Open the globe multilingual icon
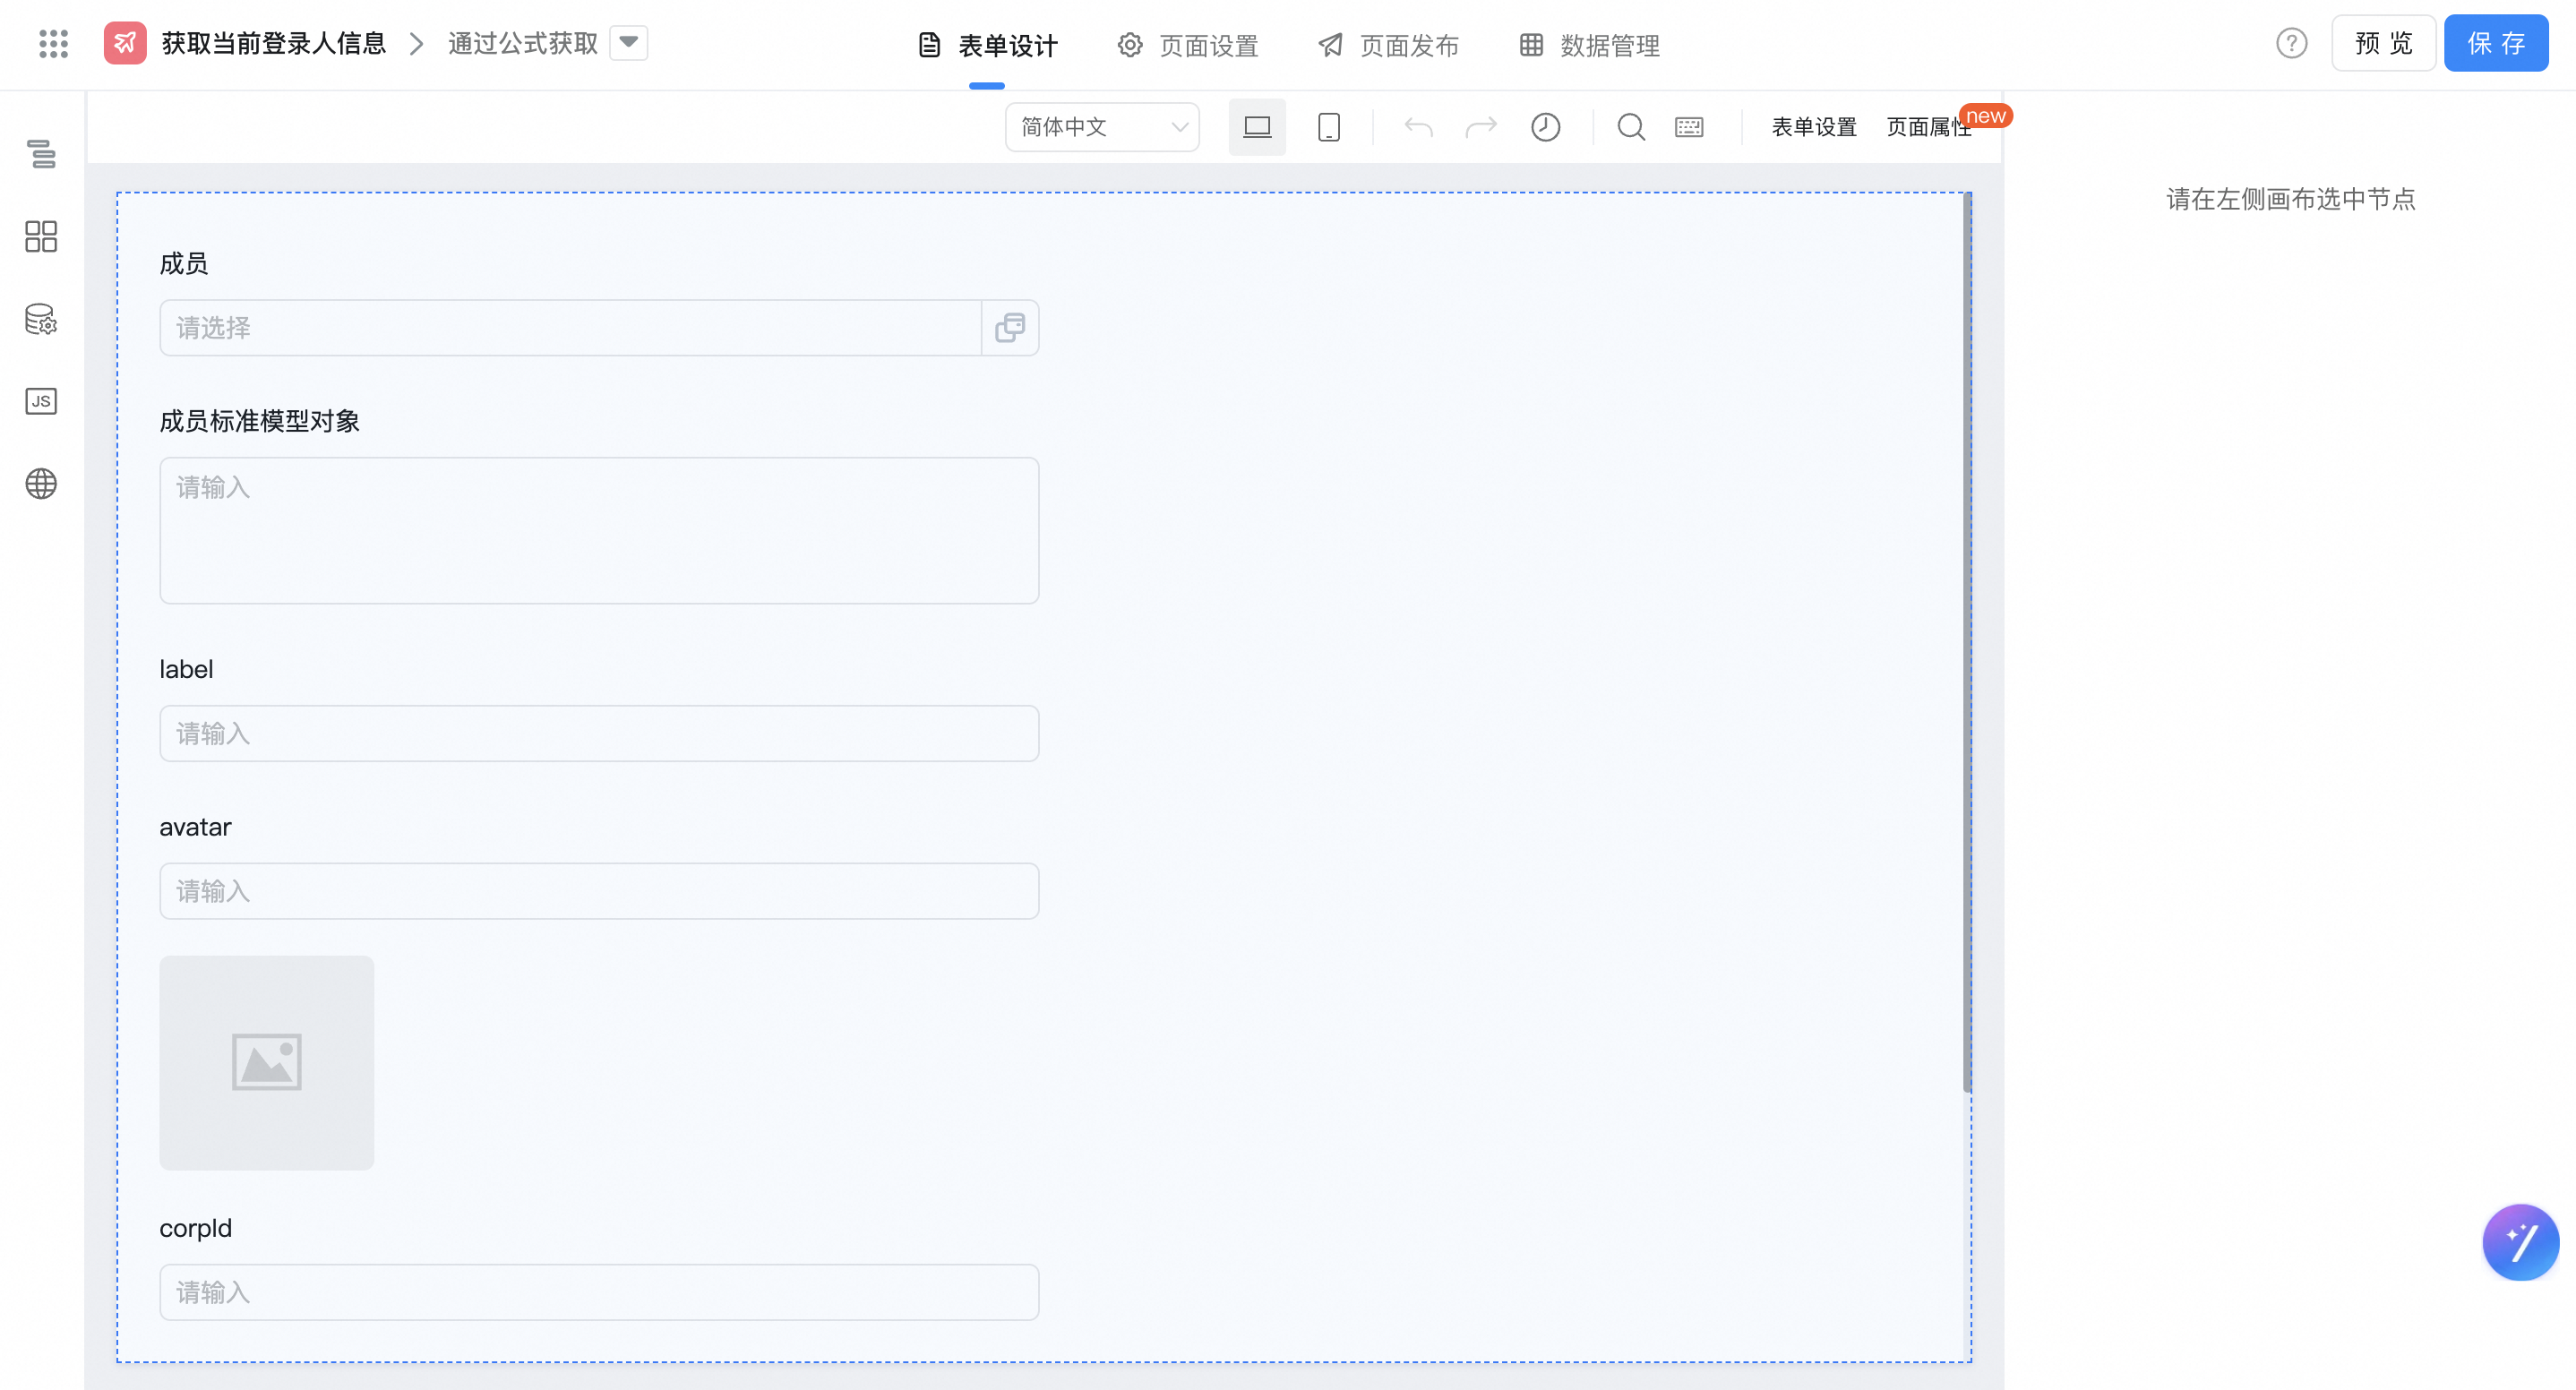Image resolution: width=2576 pixels, height=1390 pixels. [x=41, y=484]
